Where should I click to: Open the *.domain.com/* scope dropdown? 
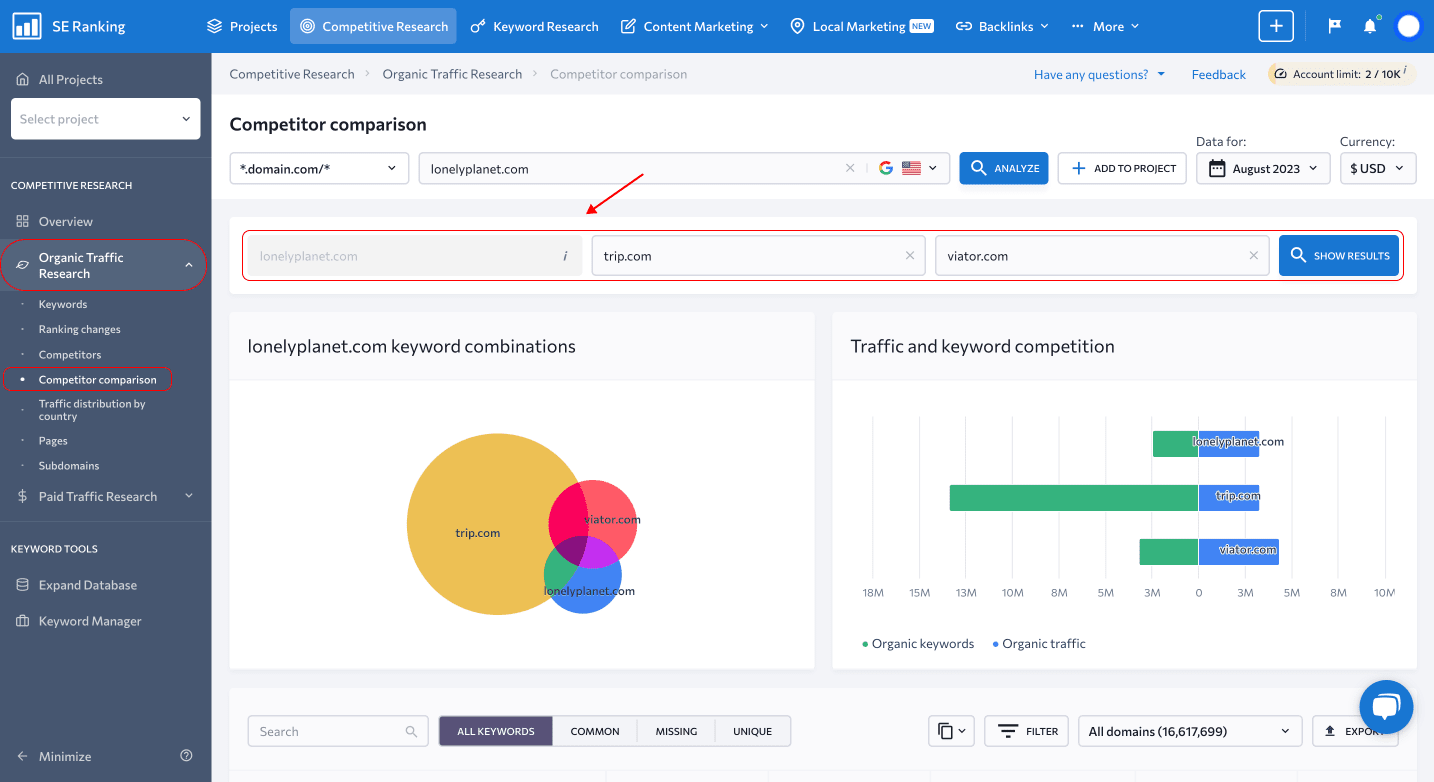point(319,168)
